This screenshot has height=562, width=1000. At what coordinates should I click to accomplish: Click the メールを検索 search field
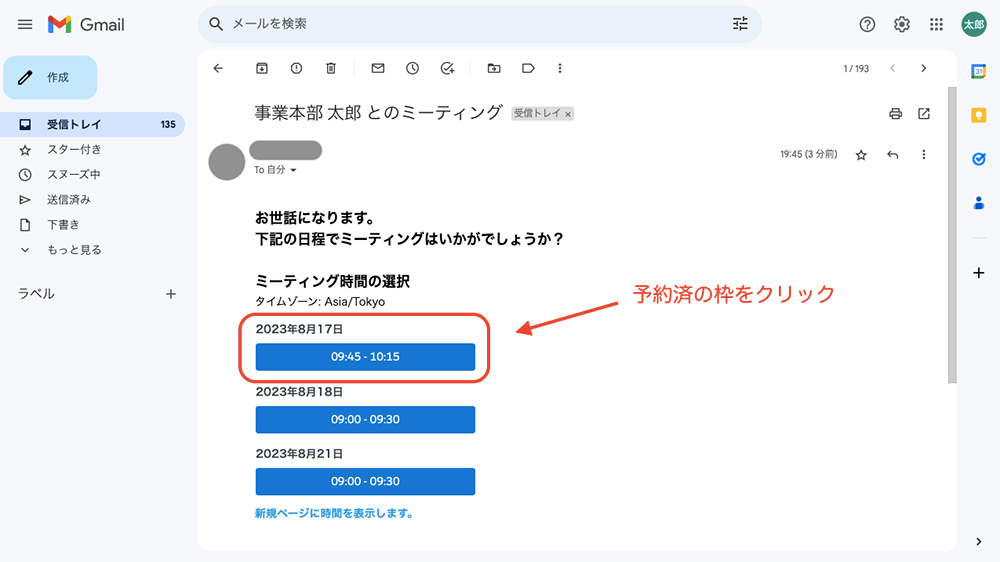[478, 24]
